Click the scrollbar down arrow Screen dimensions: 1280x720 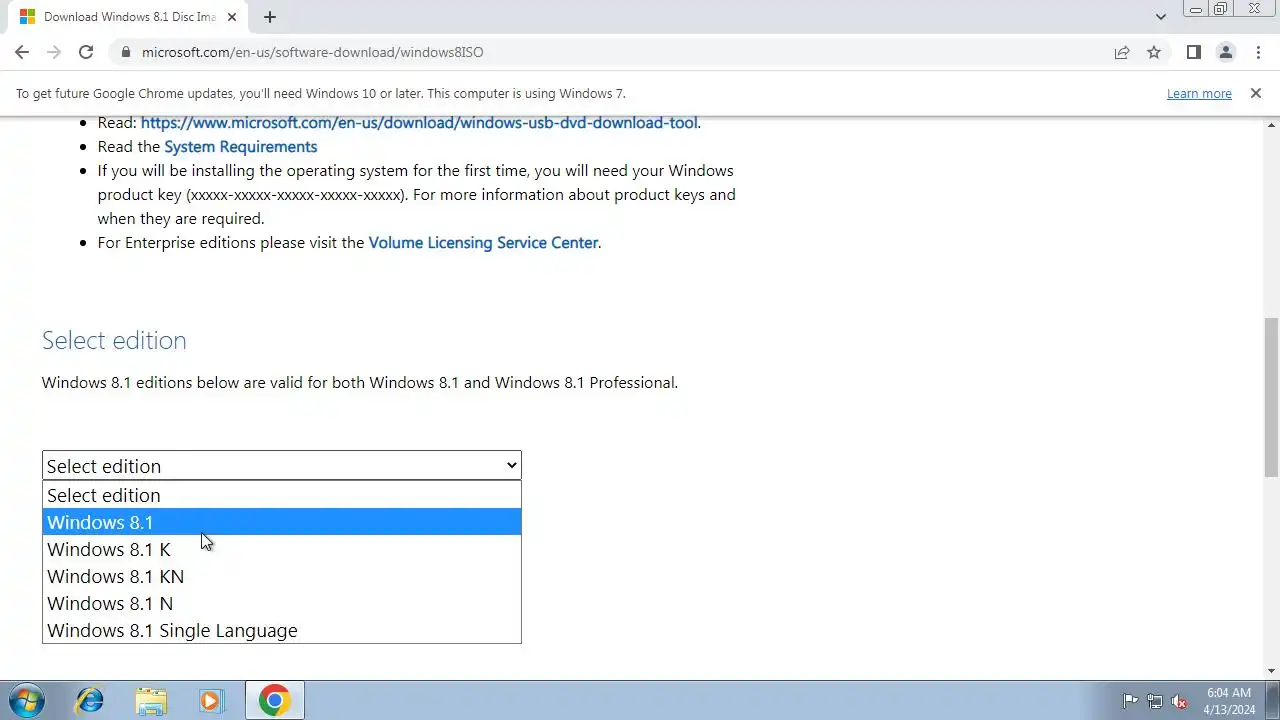pyautogui.click(x=1271, y=671)
